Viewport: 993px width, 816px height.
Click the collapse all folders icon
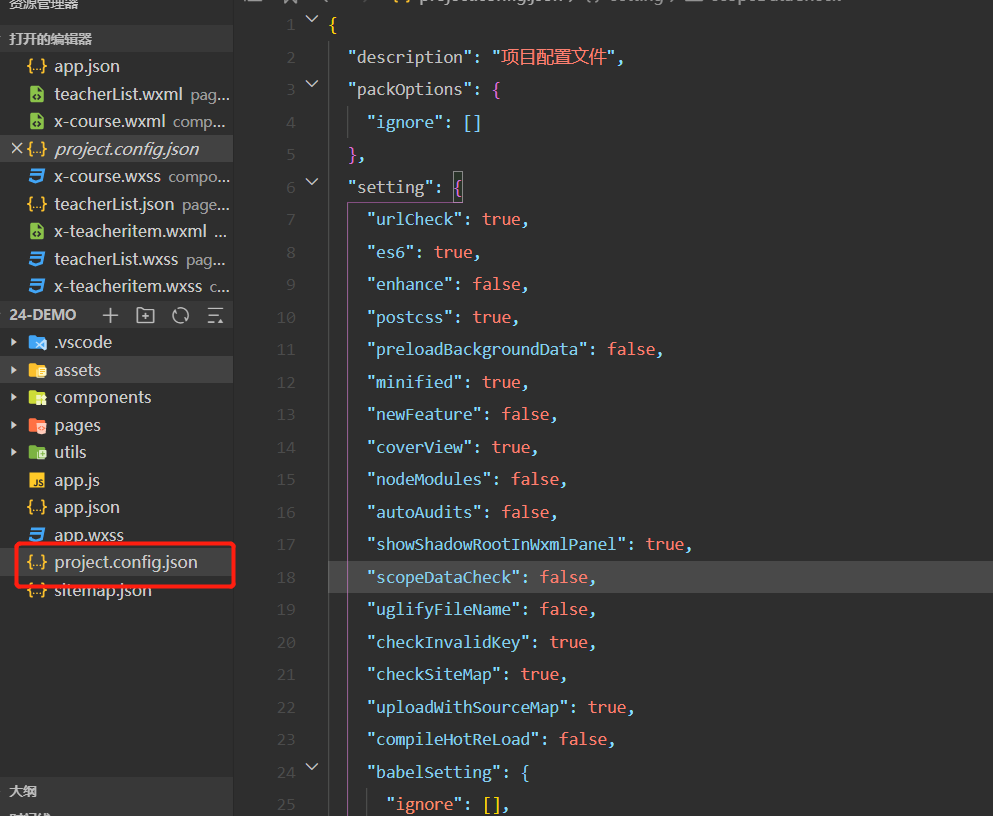coord(215,315)
